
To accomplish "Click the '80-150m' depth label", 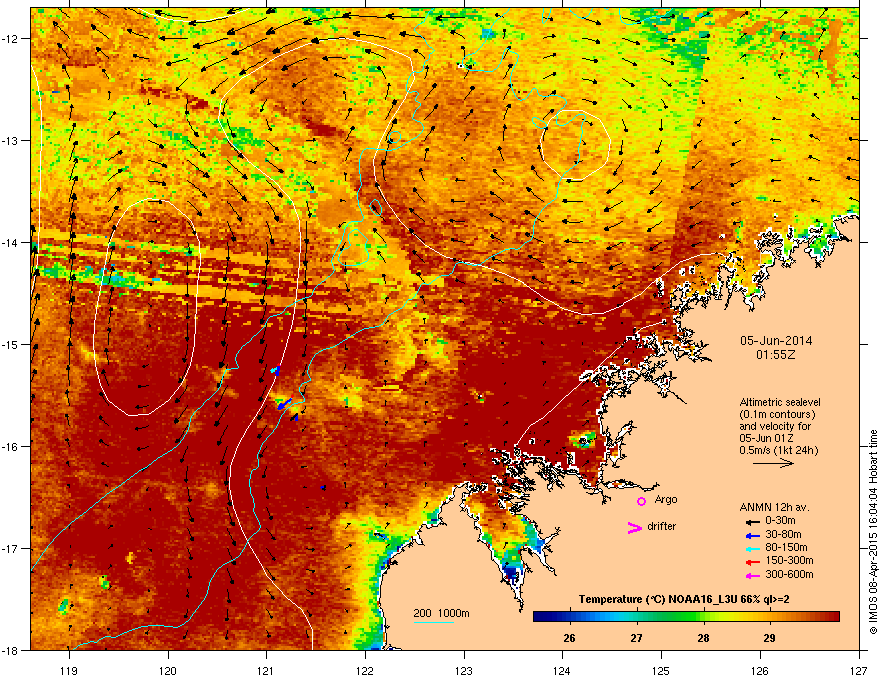I will pyautogui.click(x=786, y=548).
